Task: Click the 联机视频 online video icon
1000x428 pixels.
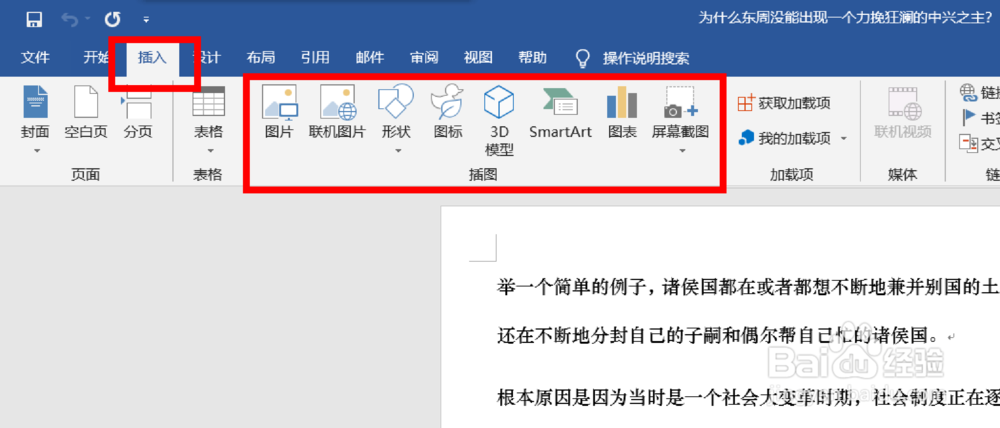Action: click(x=902, y=102)
